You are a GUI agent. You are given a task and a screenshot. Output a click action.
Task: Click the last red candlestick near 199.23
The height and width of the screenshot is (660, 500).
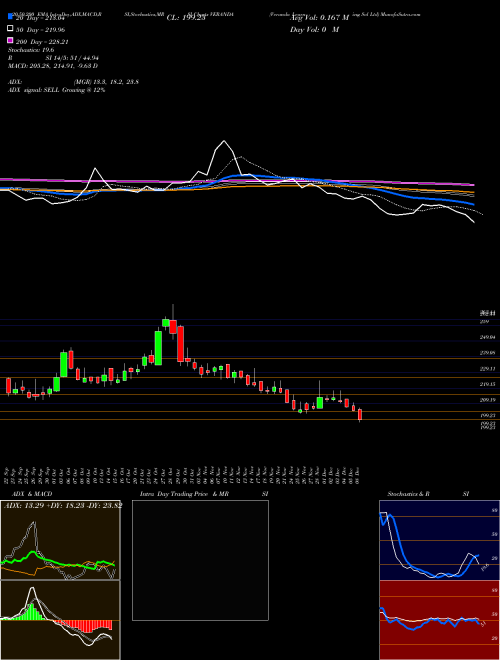360,415
